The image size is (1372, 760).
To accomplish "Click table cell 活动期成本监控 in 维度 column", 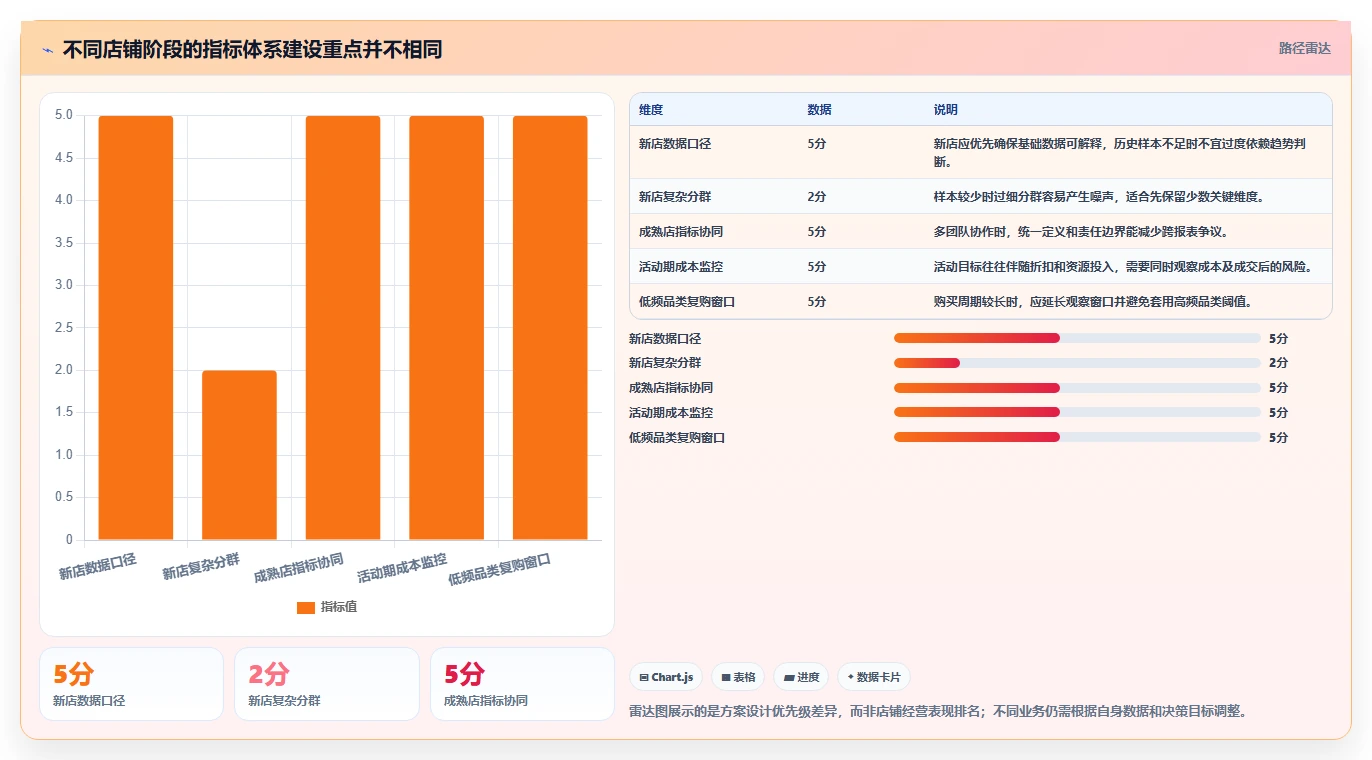I will 681,267.
